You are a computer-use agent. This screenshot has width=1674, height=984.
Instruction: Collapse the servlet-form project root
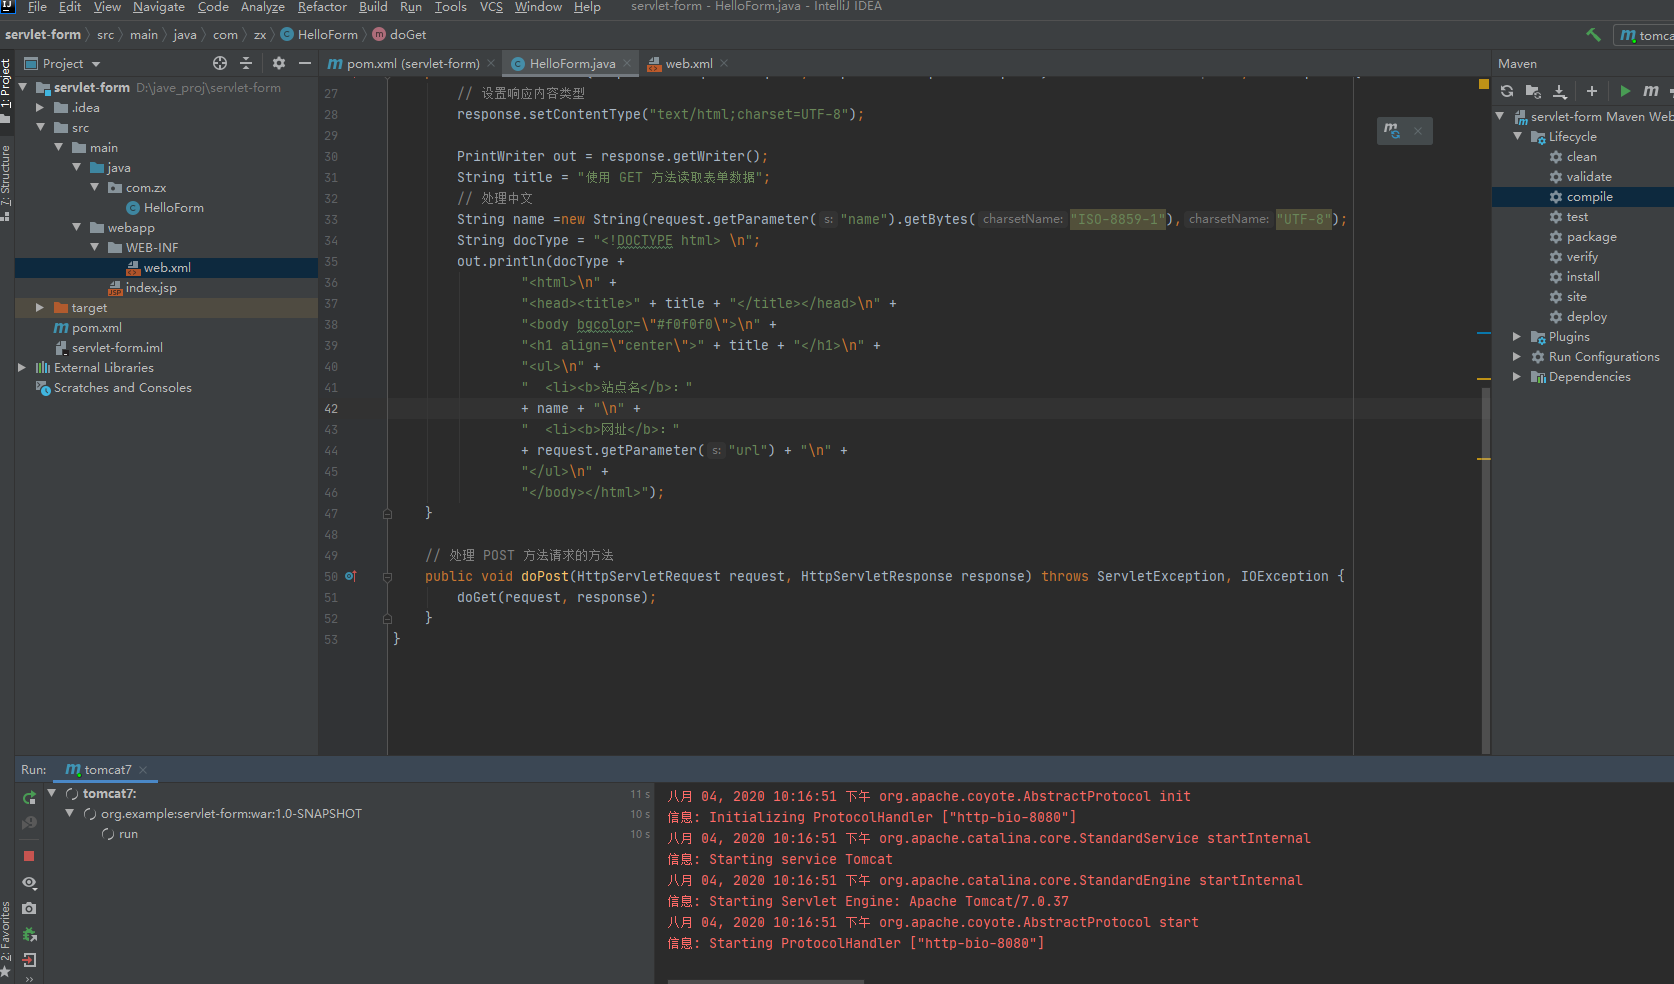[x=23, y=88]
